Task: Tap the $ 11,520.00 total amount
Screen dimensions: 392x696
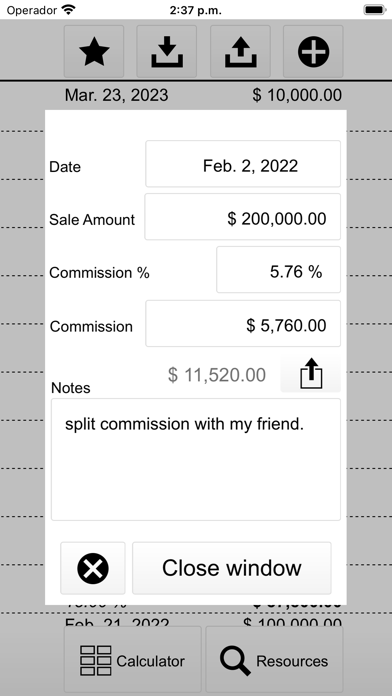Action: click(x=217, y=375)
